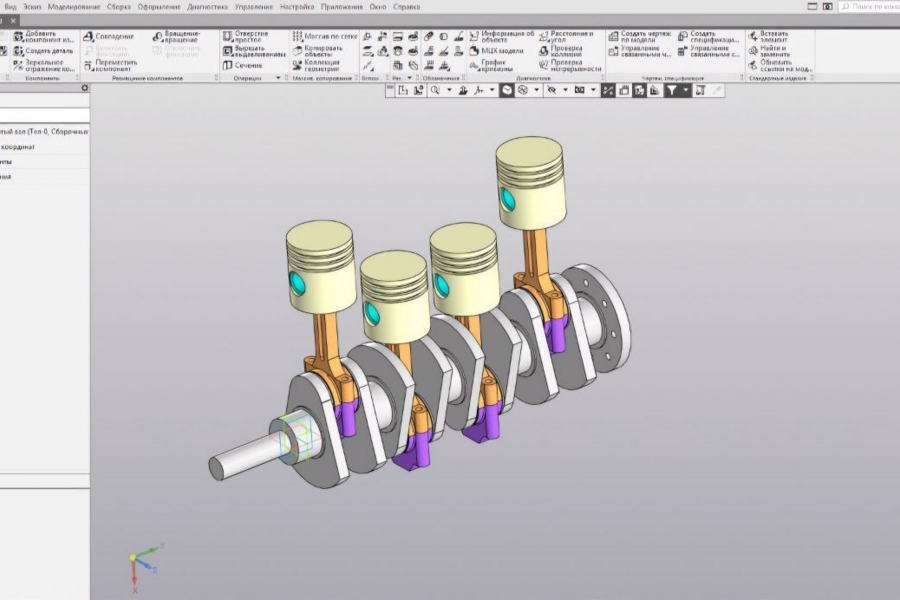Open Информация об объекте
900x600 pixels.
point(502,37)
